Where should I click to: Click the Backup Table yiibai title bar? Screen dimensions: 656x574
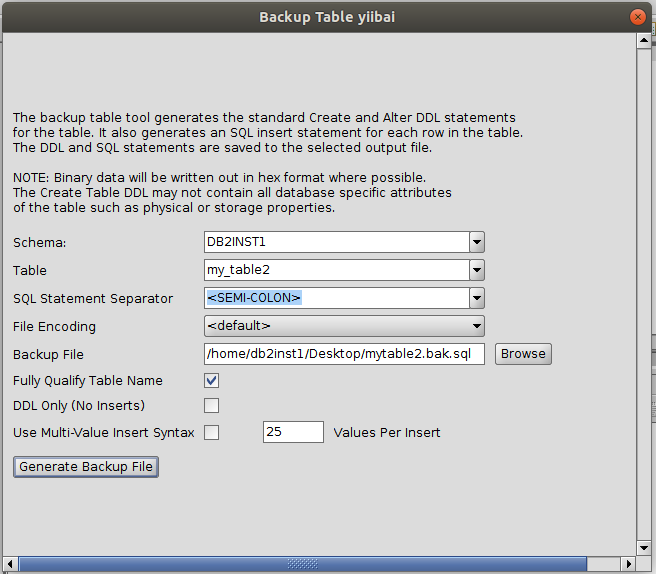pyautogui.click(x=328, y=17)
